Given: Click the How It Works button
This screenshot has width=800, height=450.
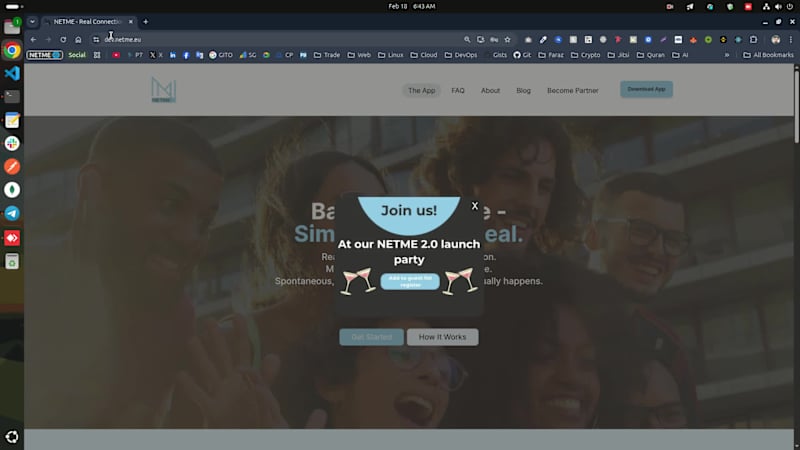Looking at the screenshot, I should pyautogui.click(x=442, y=337).
